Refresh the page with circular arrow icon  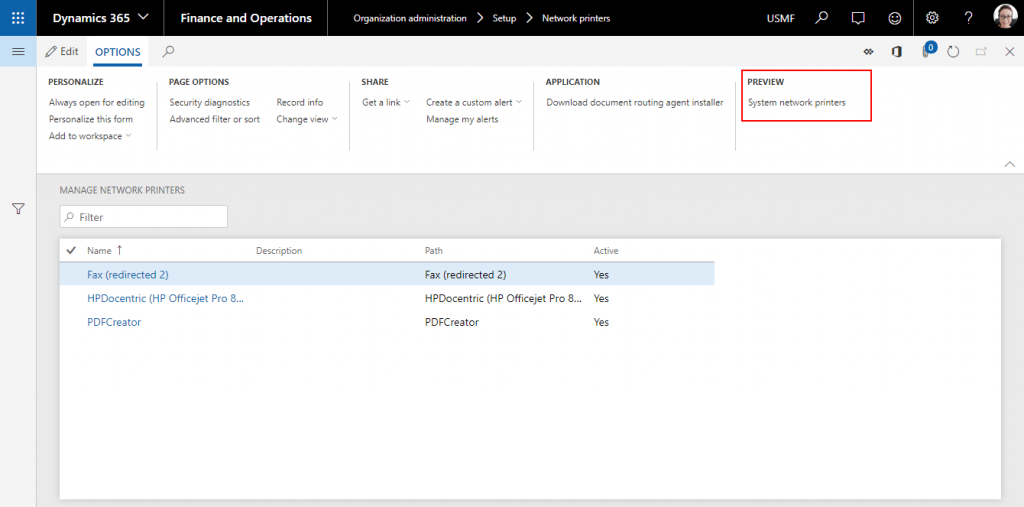click(953, 52)
